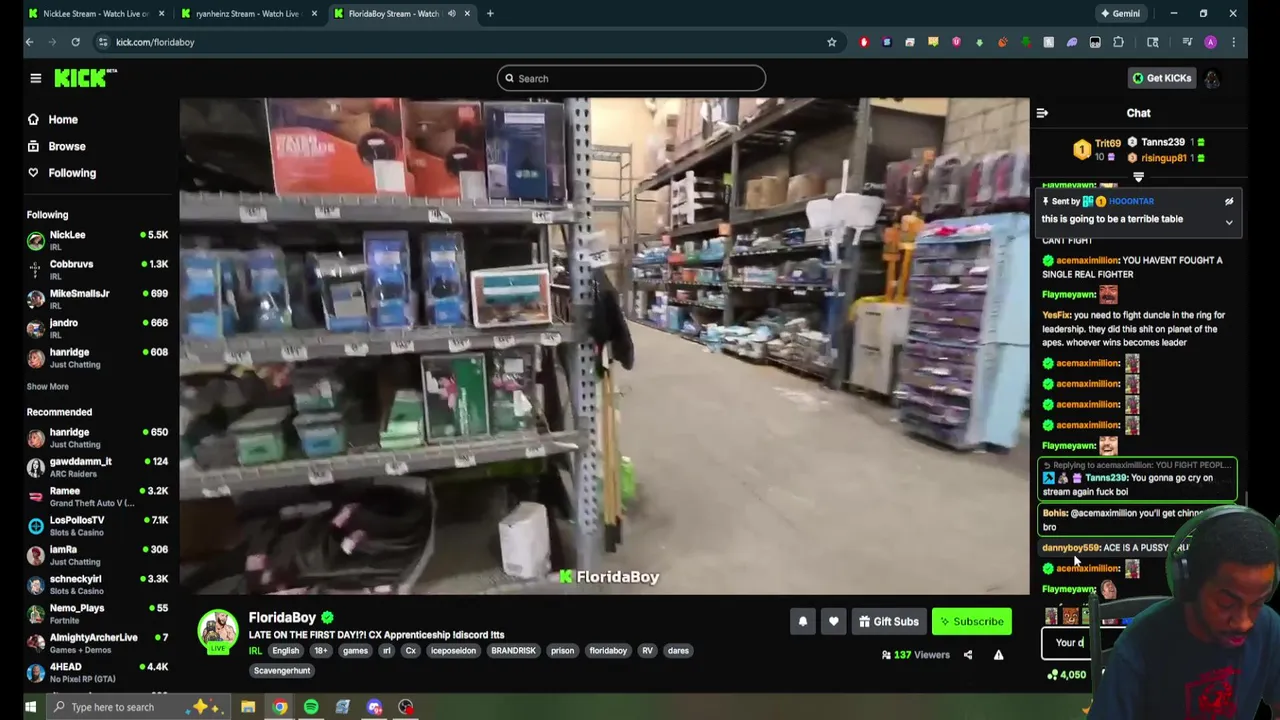The height and width of the screenshot is (720, 1280).
Task: Click YesFix username in chat
Action: [1055, 315]
